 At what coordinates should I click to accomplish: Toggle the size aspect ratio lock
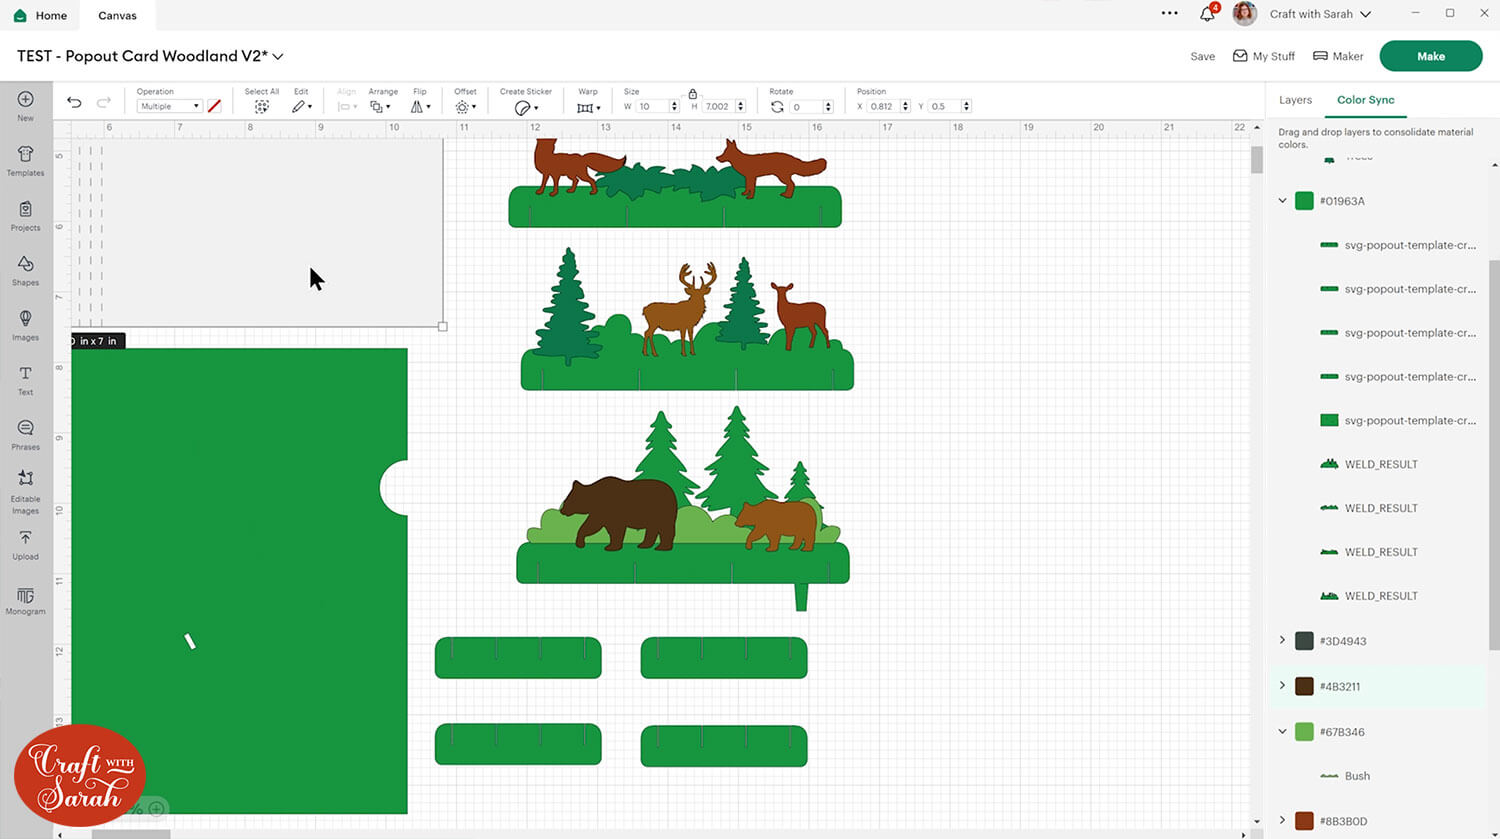click(x=692, y=93)
